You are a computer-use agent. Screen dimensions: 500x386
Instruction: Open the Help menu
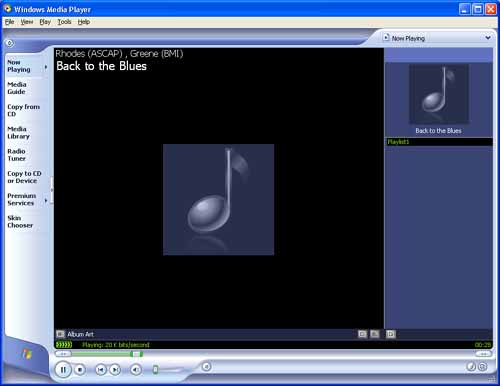(84, 22)
